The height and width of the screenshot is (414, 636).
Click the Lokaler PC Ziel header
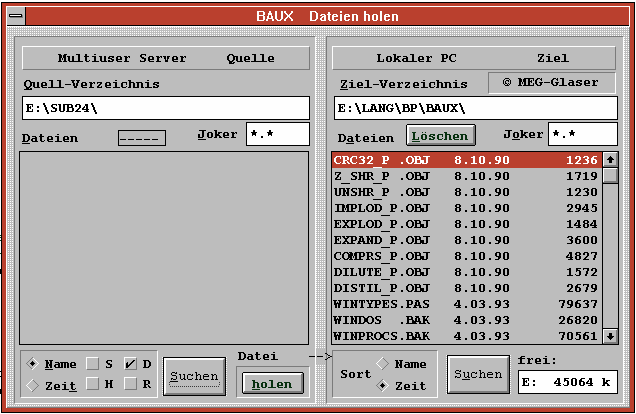pyautogui.click(x=473, y=58)
